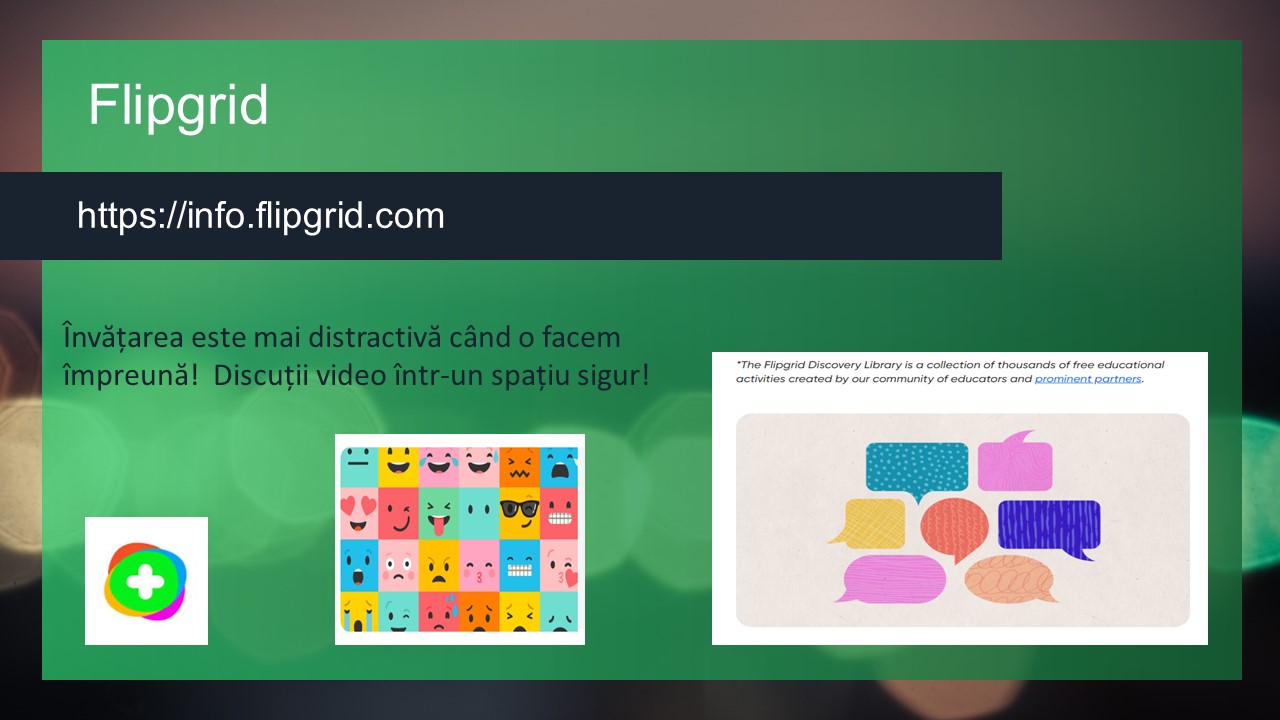The height and width of the screenshot is (720, 1280).
Task: Click the heart-eyes emoji tile
Action: coord(358,513)
